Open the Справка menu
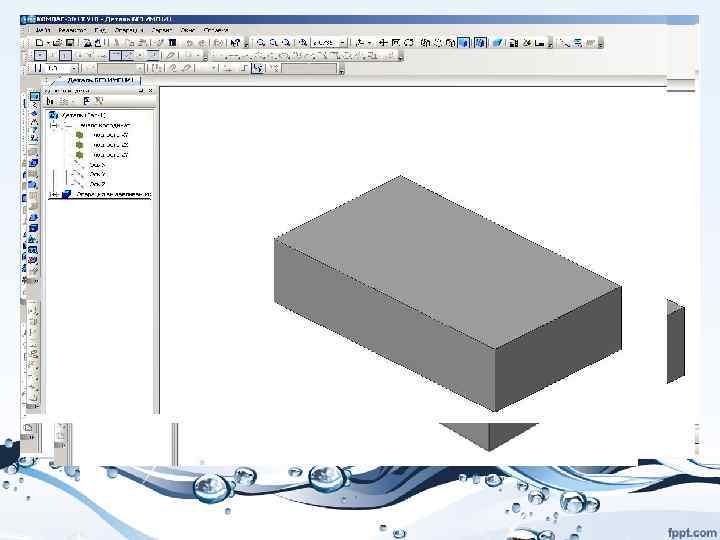 [x=216, y=30]
